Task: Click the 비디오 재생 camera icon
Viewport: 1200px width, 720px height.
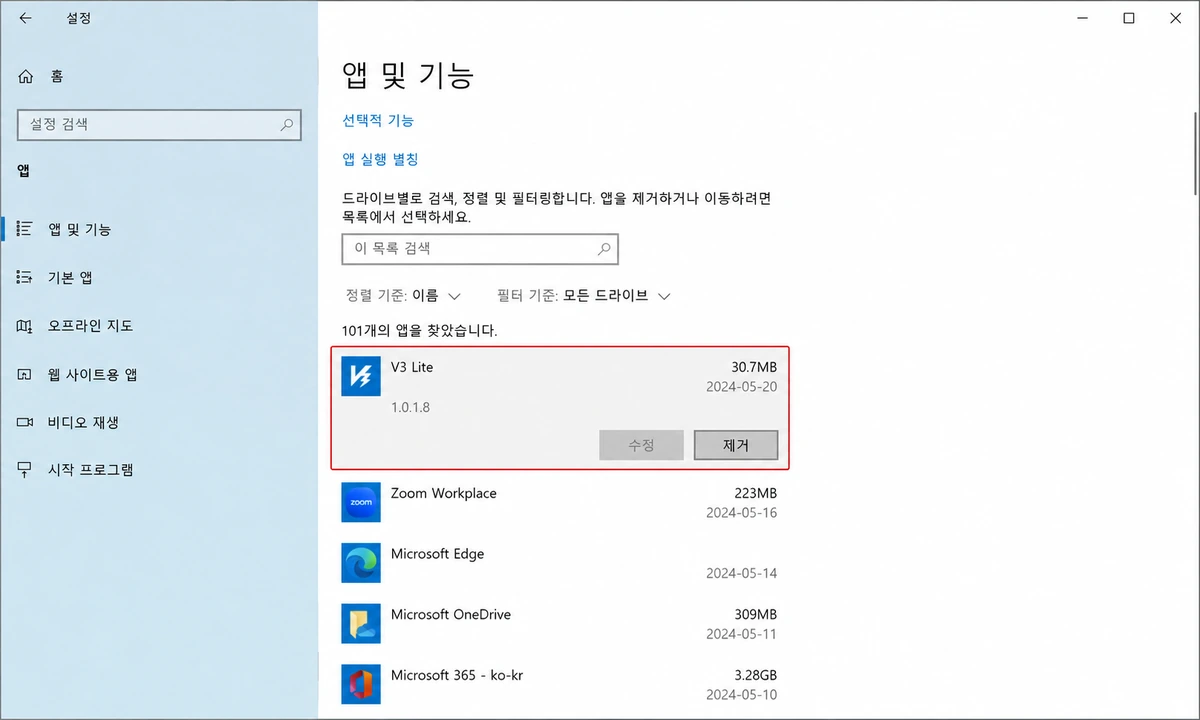Action: (25, 422)
